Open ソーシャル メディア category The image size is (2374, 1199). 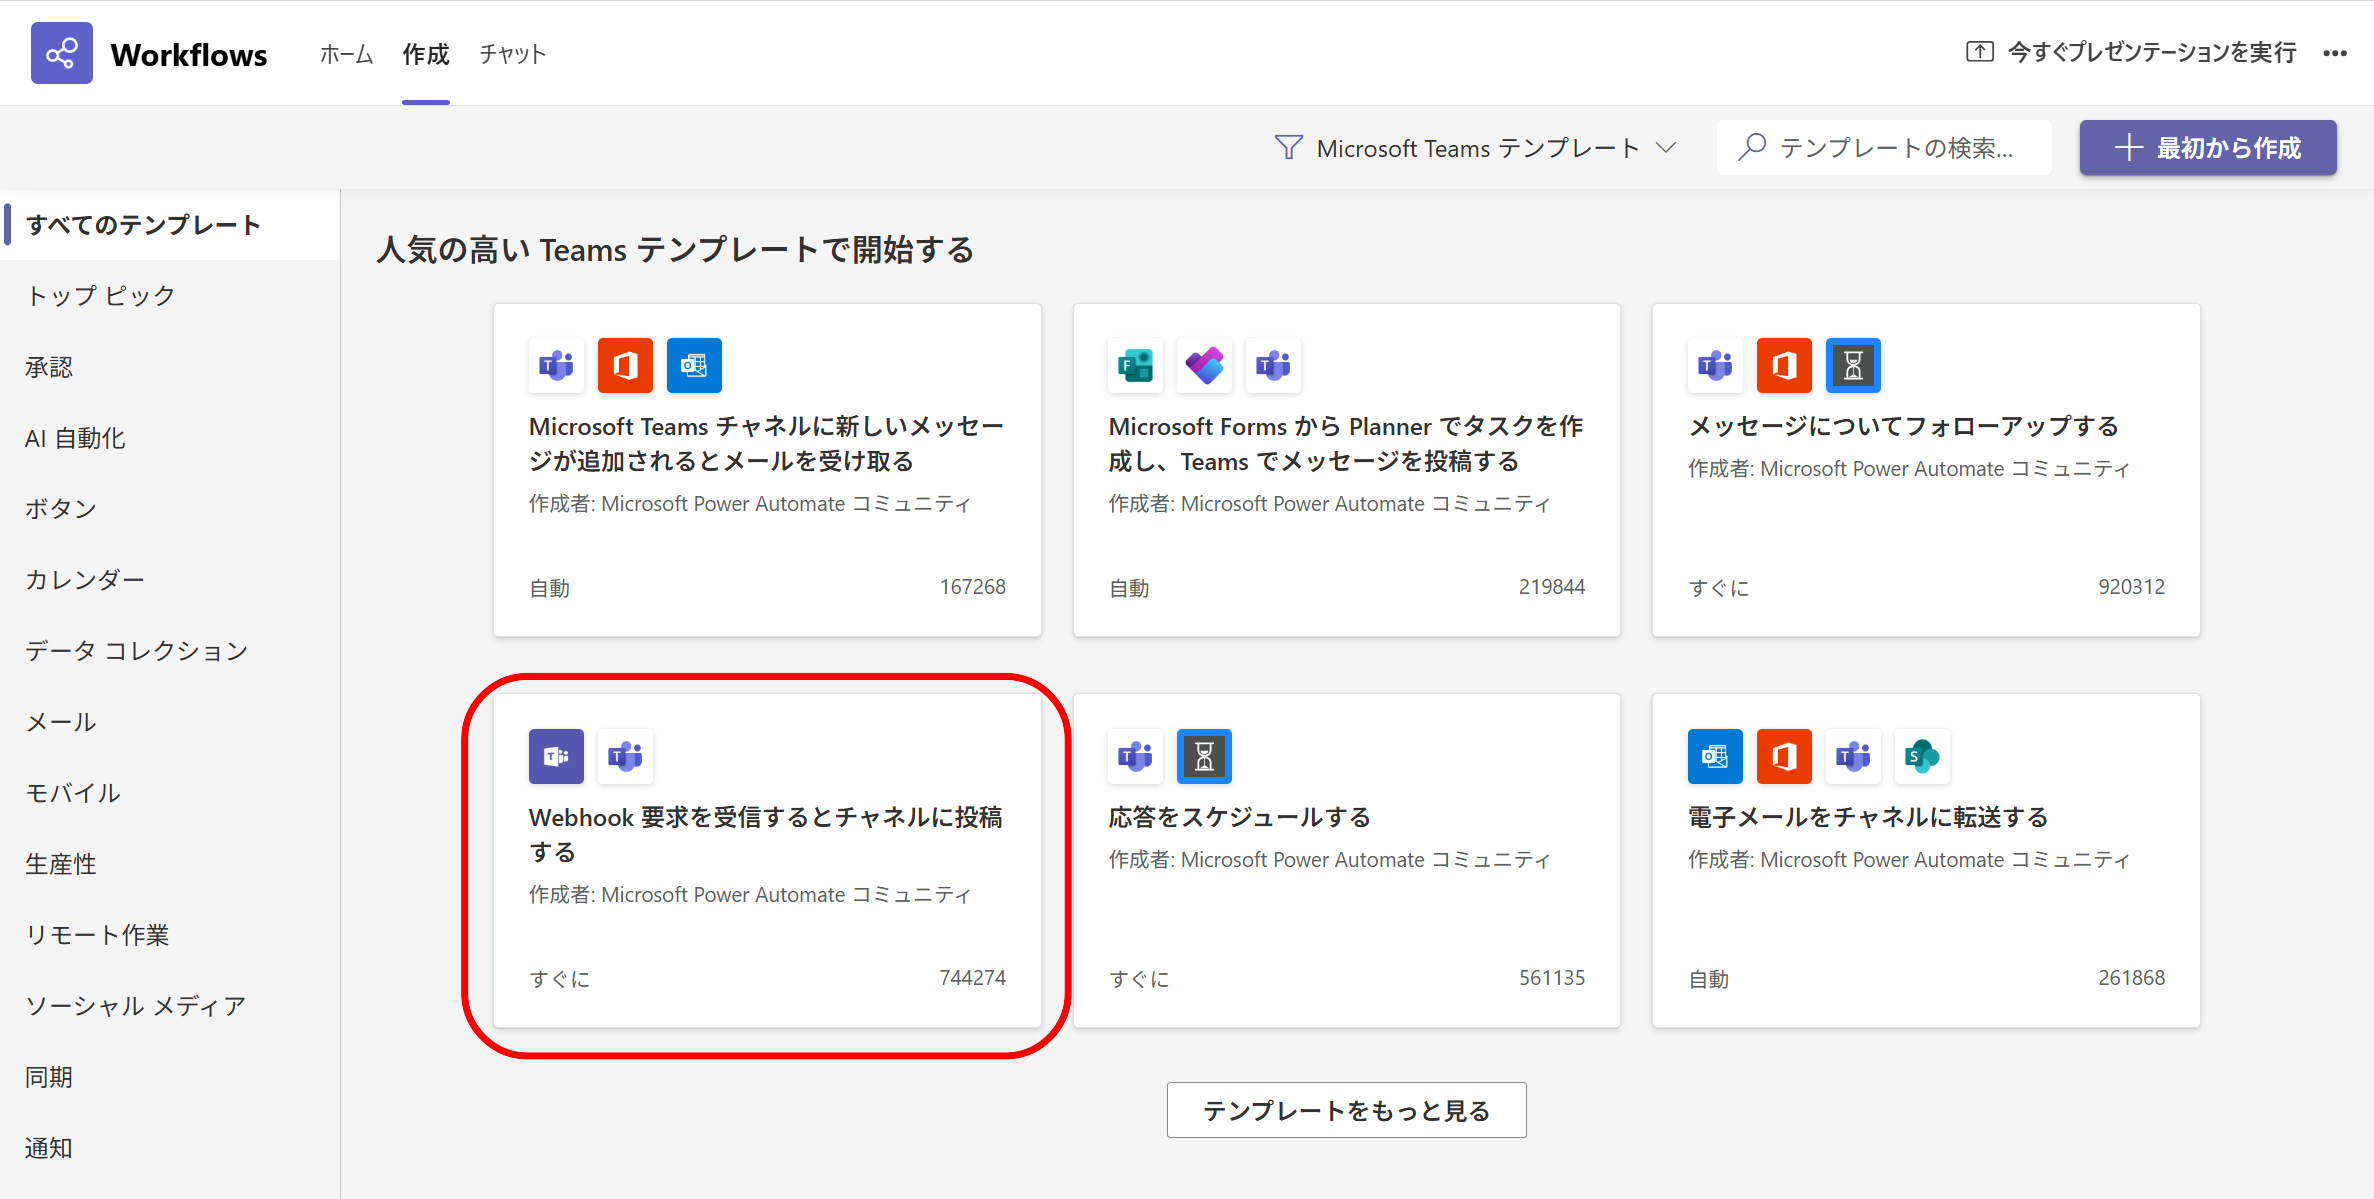(x=170, y=1006)
